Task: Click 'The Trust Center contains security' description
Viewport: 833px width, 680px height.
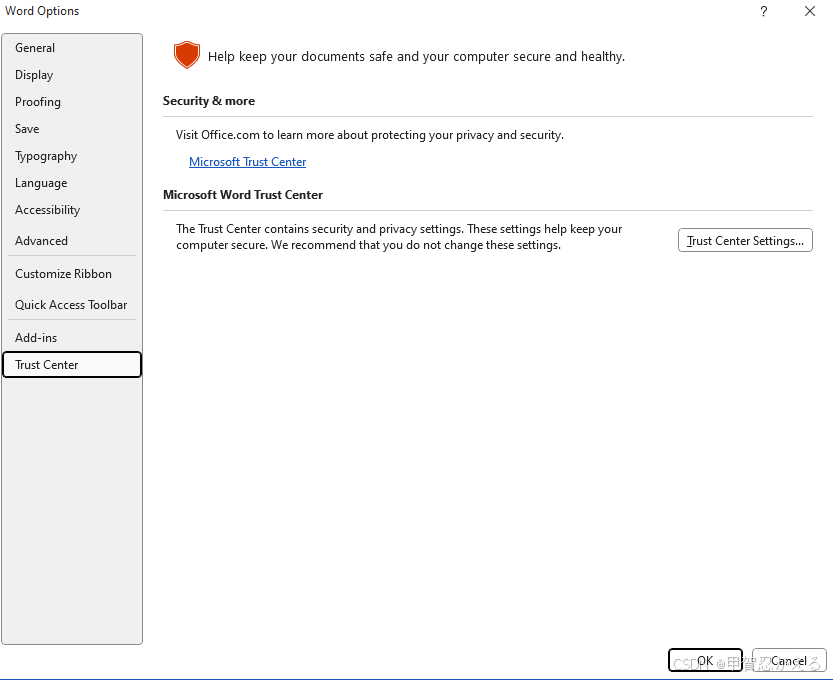Action: coord(399,237)
